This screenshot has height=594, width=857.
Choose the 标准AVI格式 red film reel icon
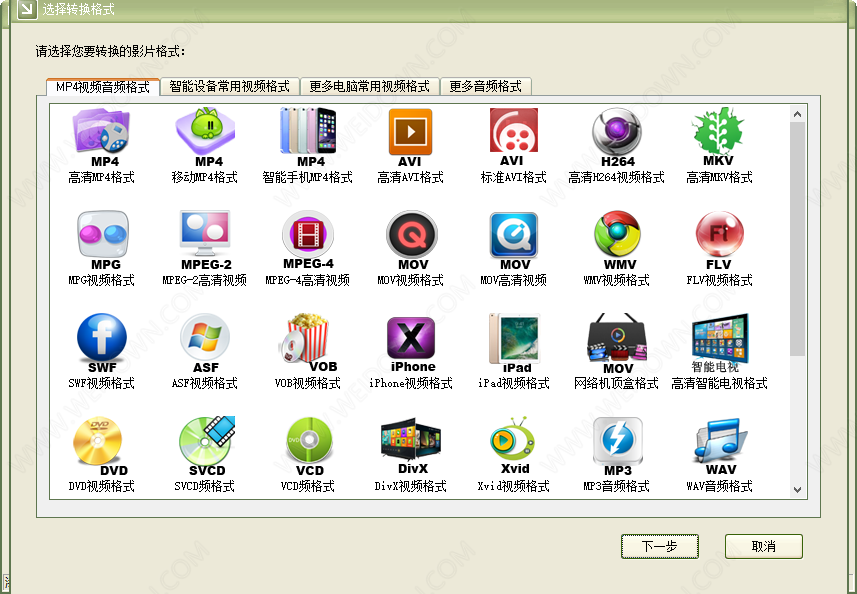coord(514,130)
